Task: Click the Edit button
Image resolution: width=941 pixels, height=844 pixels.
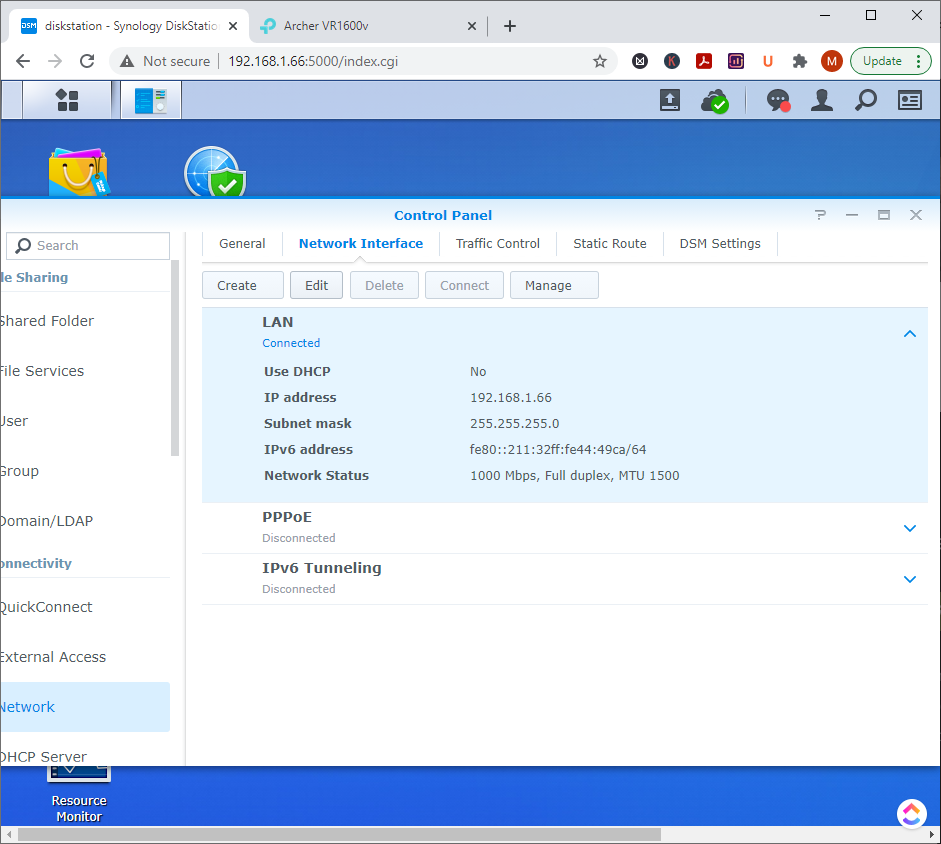Action: [316, 285]
